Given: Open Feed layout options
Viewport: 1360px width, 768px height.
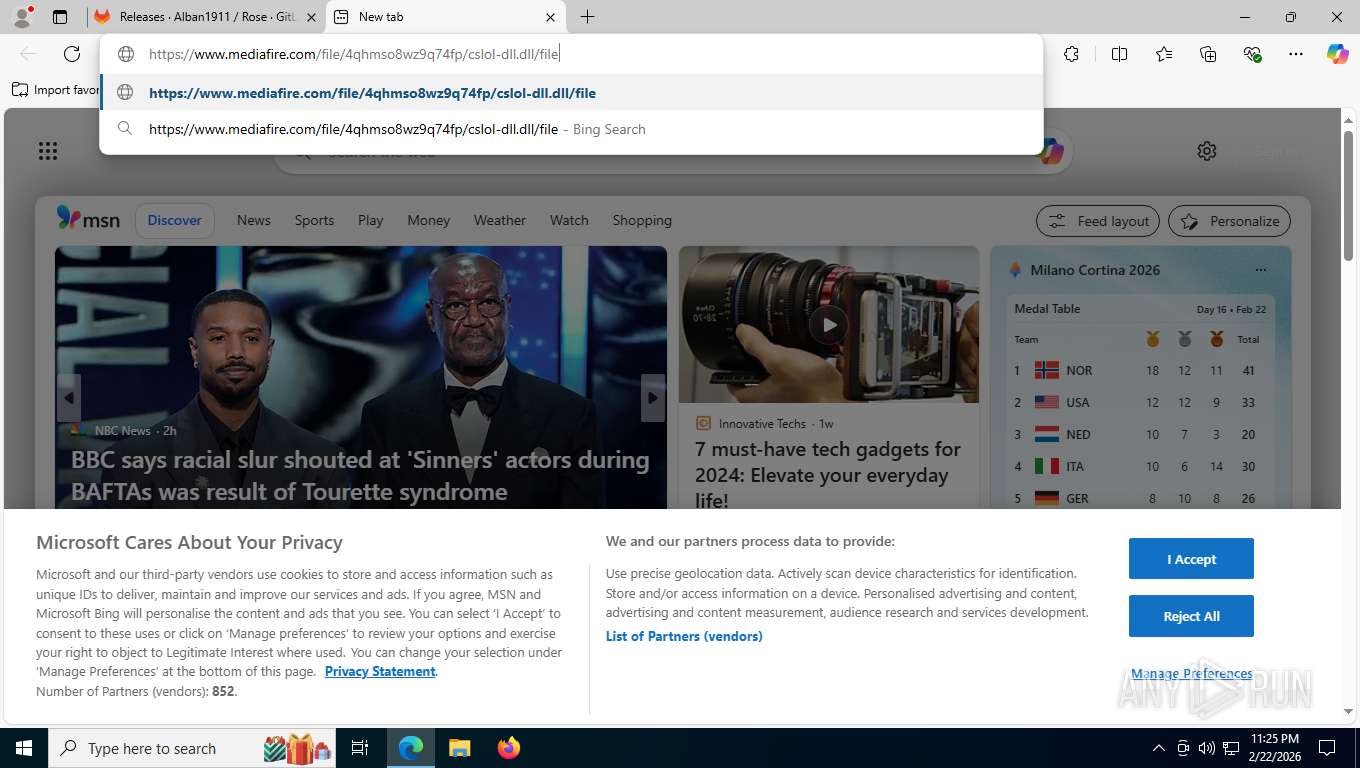Looking at the screenshot, I should [x=1098, y=221].
